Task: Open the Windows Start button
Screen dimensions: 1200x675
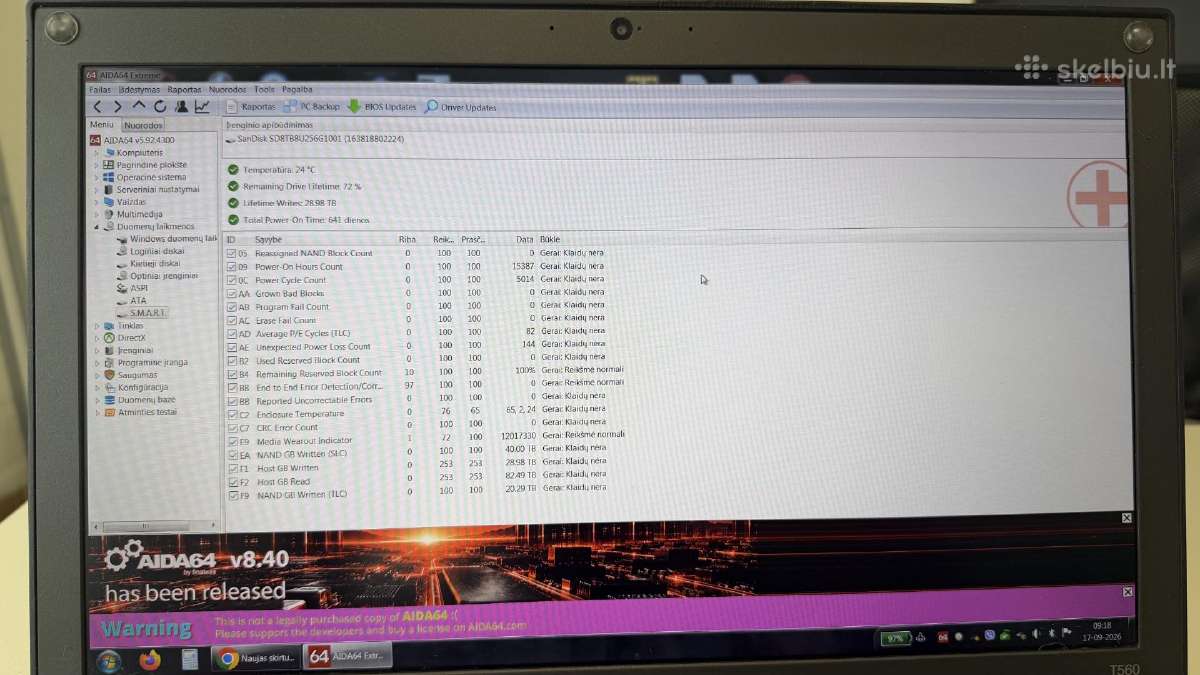Action: [108, 659]
